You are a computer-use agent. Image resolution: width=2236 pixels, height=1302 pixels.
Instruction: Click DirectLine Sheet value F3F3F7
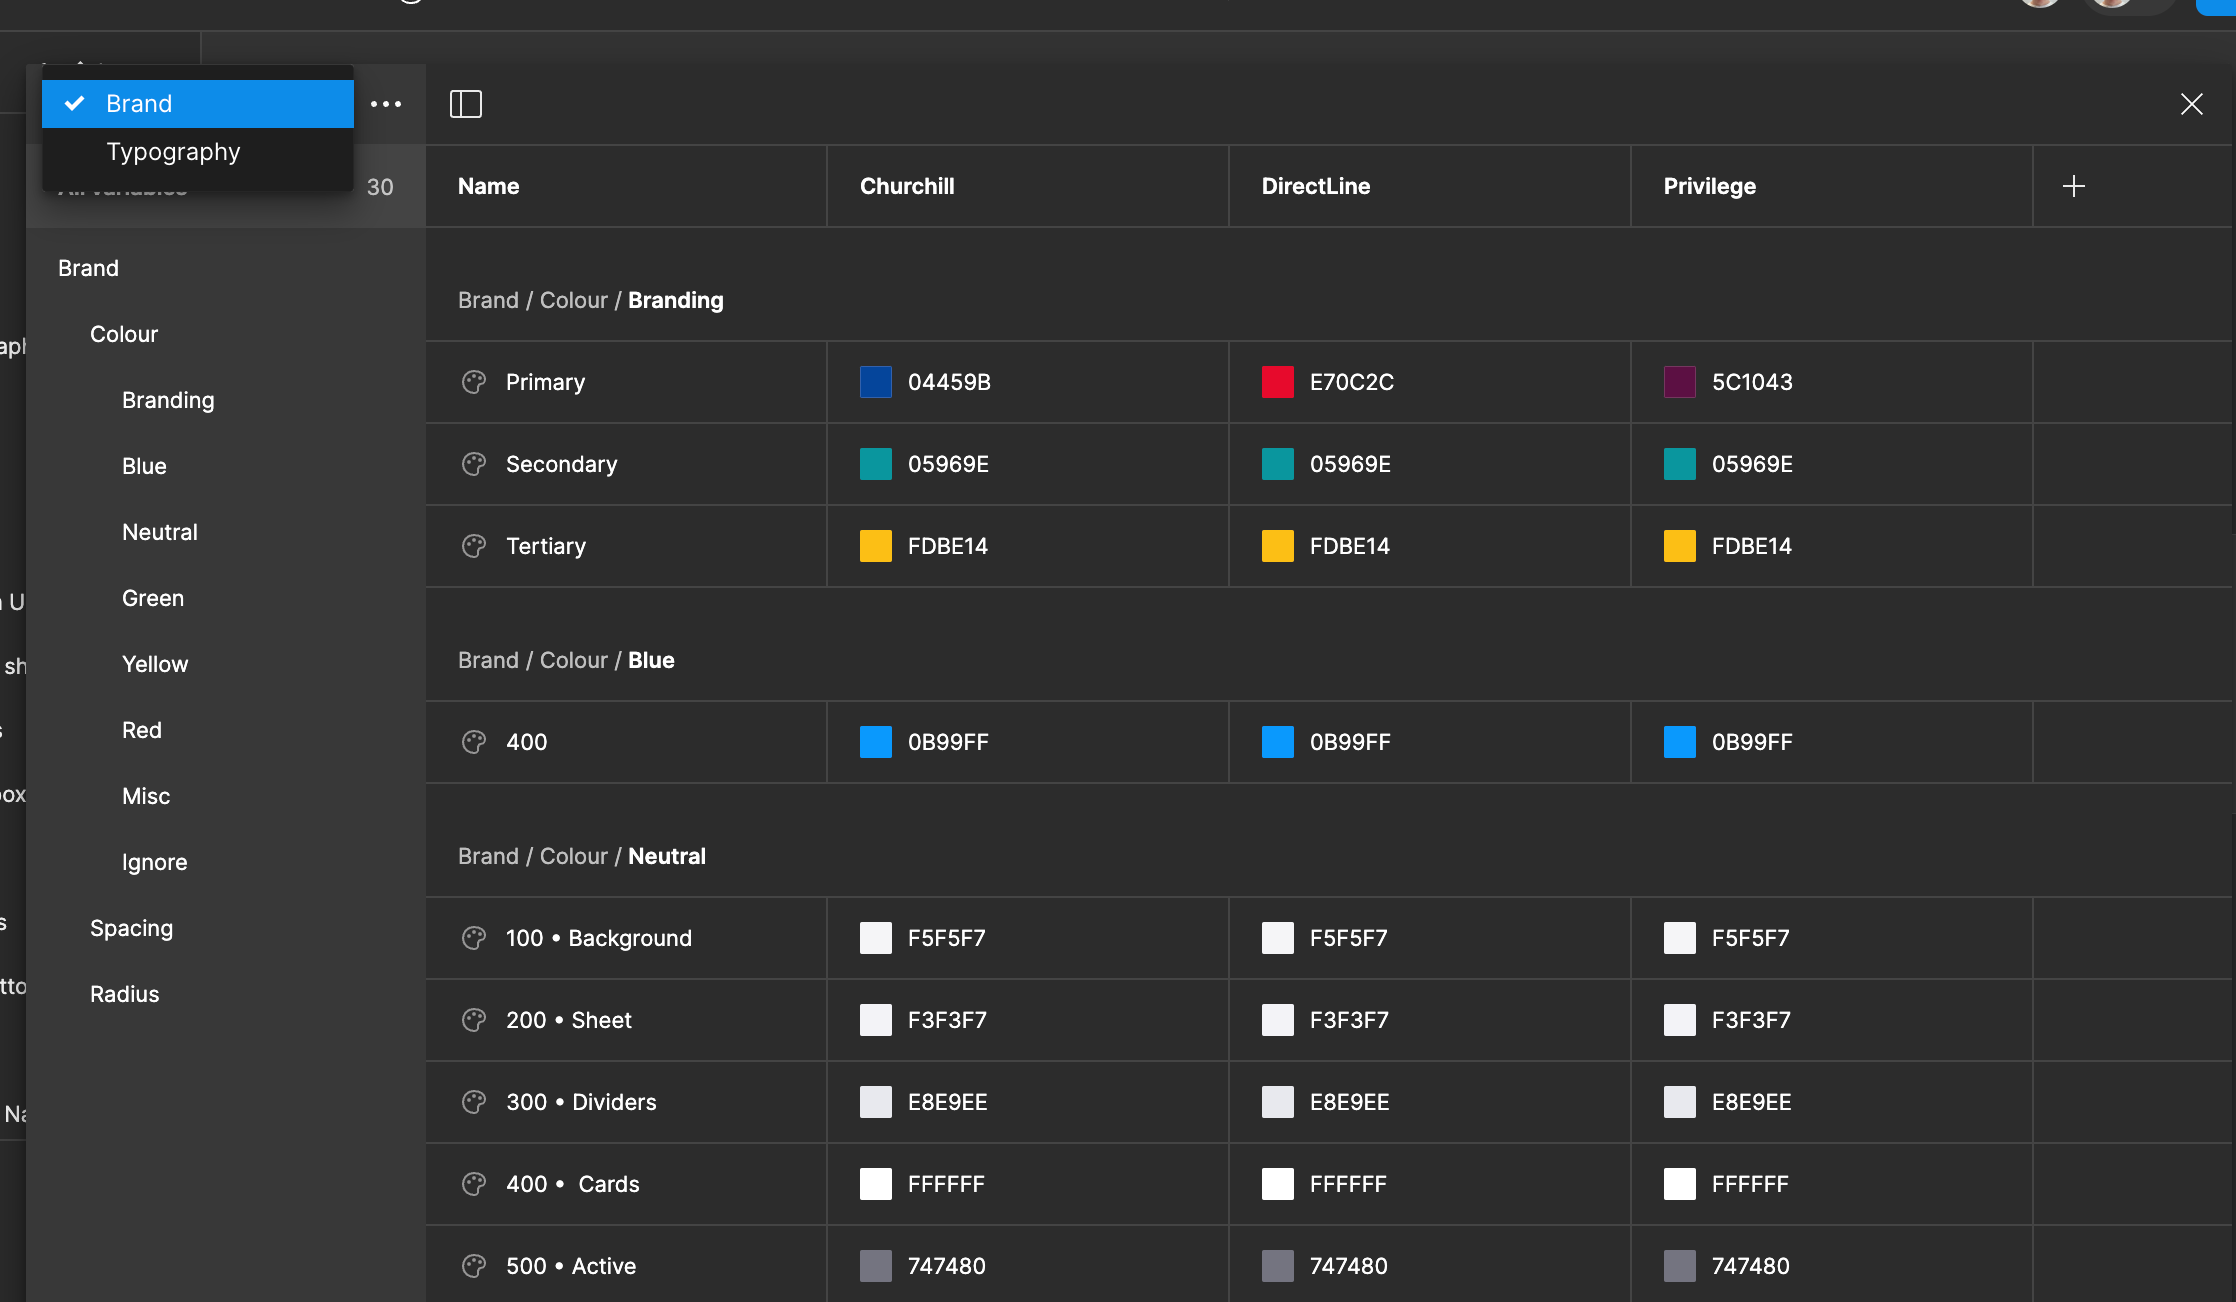(x=1349, y=1020)
